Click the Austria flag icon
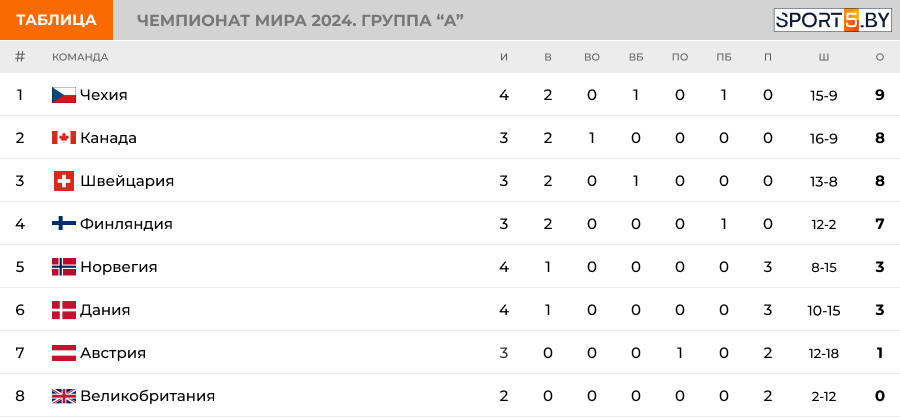Viewport: 900px width, 417px height. pos(64,353)
